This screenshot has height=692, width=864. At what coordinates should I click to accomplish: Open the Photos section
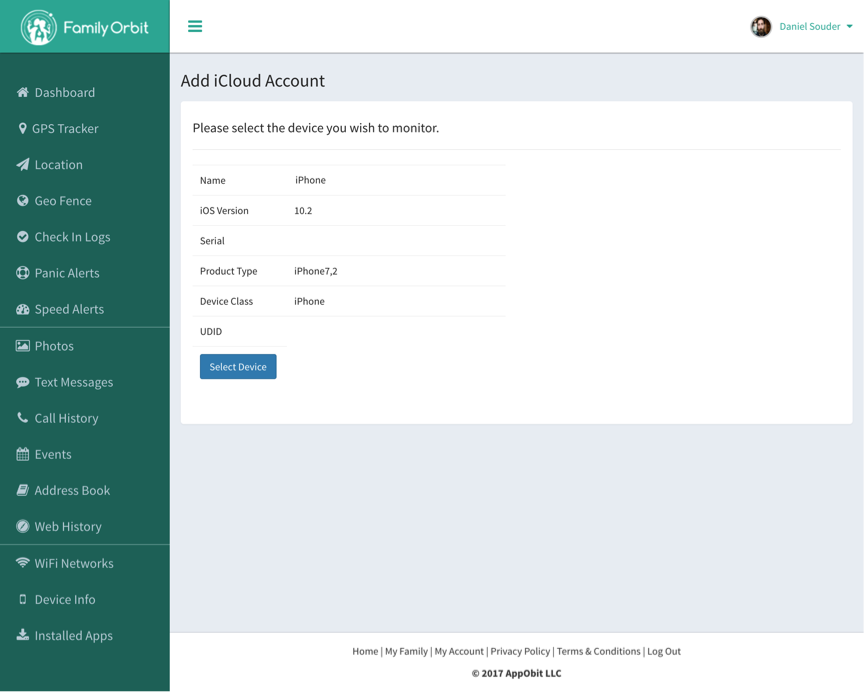[x=54, y=346]
